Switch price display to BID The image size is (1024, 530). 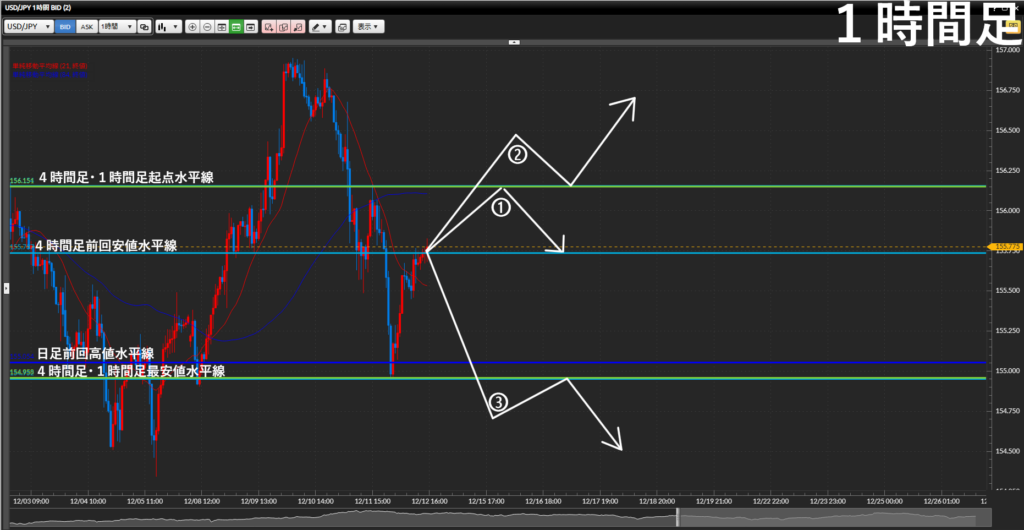[x=65, y=26]
